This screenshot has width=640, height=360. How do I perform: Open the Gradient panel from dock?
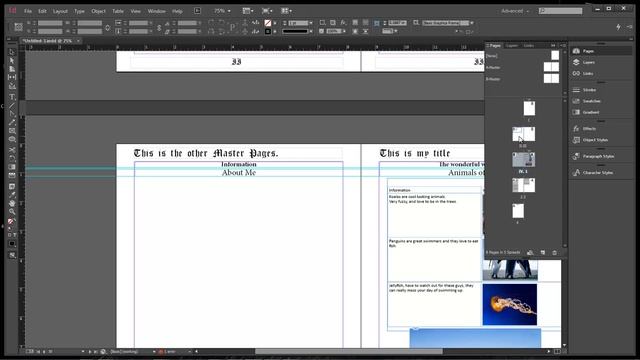601,112
